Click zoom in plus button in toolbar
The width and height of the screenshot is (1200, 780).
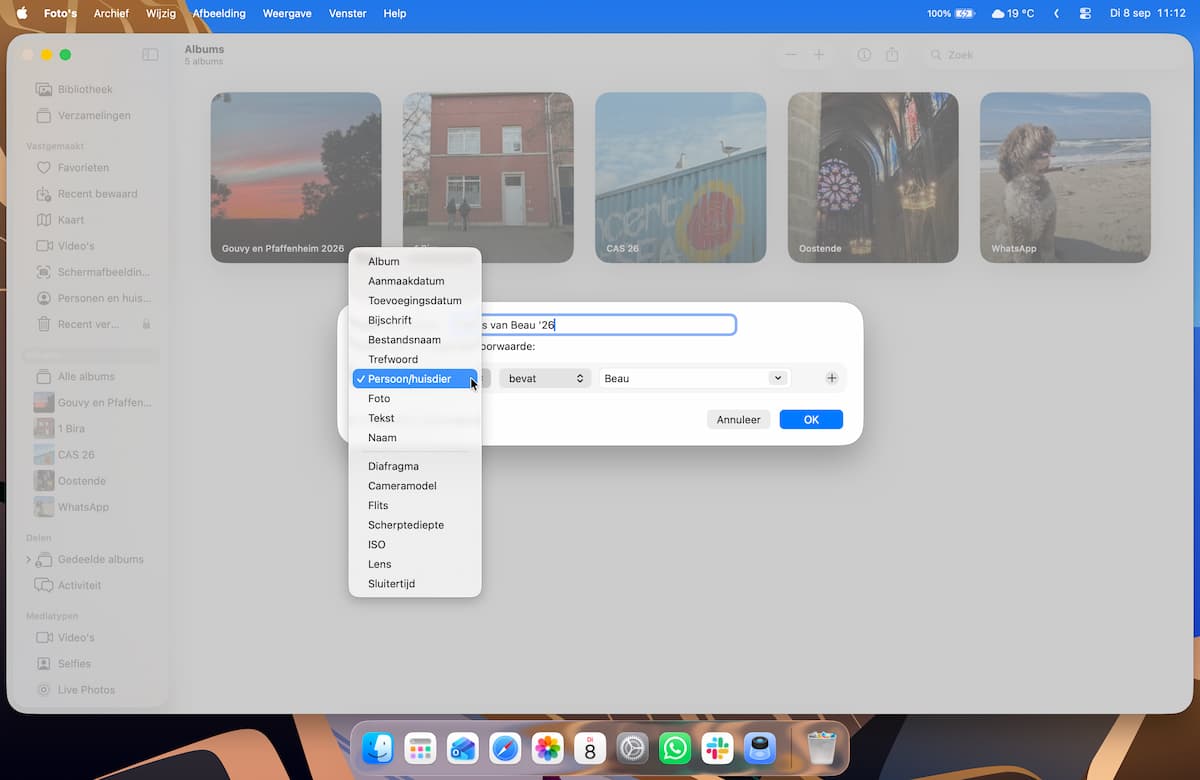(819, 55)
